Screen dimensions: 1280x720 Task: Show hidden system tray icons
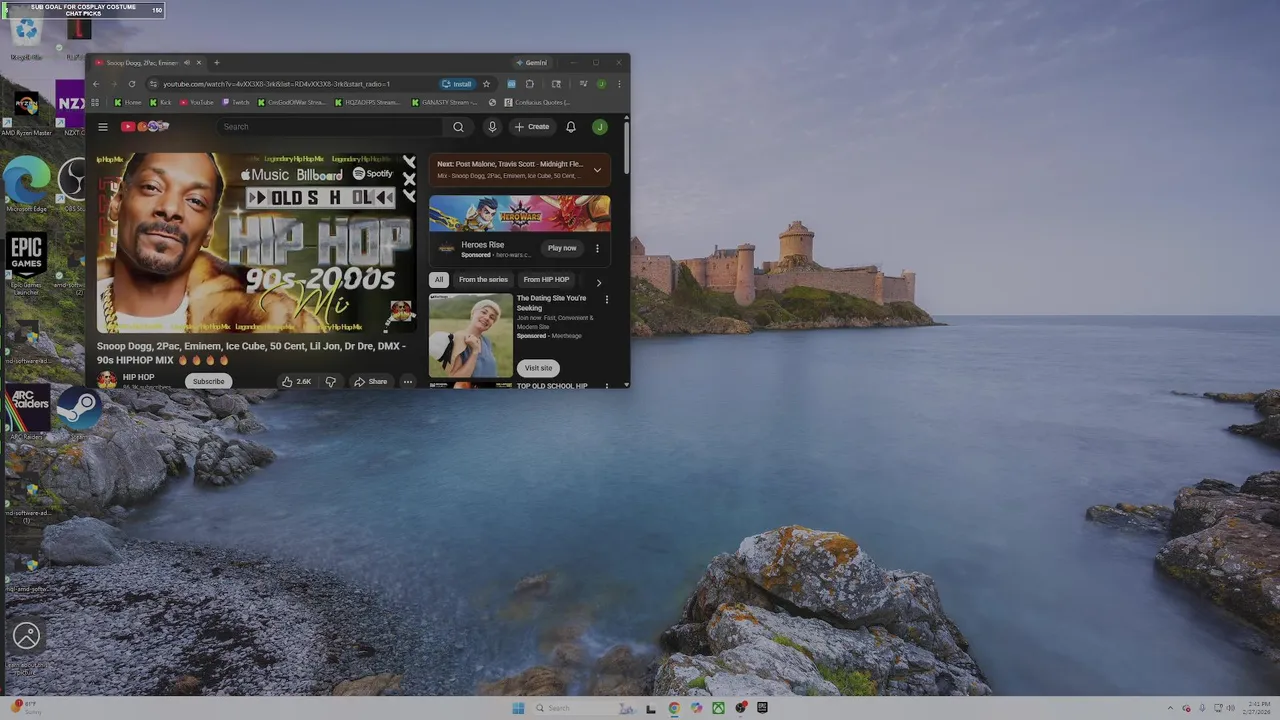1170,708
